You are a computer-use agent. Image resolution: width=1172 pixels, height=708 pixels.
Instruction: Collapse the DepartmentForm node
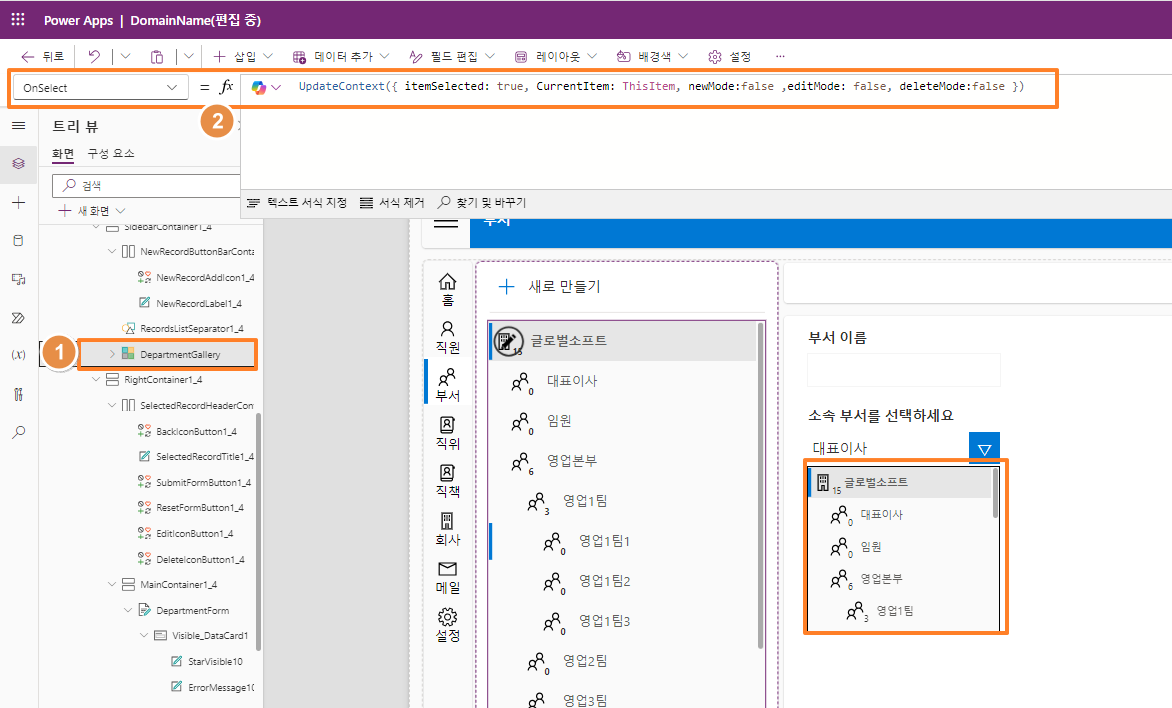pos(128,610)
